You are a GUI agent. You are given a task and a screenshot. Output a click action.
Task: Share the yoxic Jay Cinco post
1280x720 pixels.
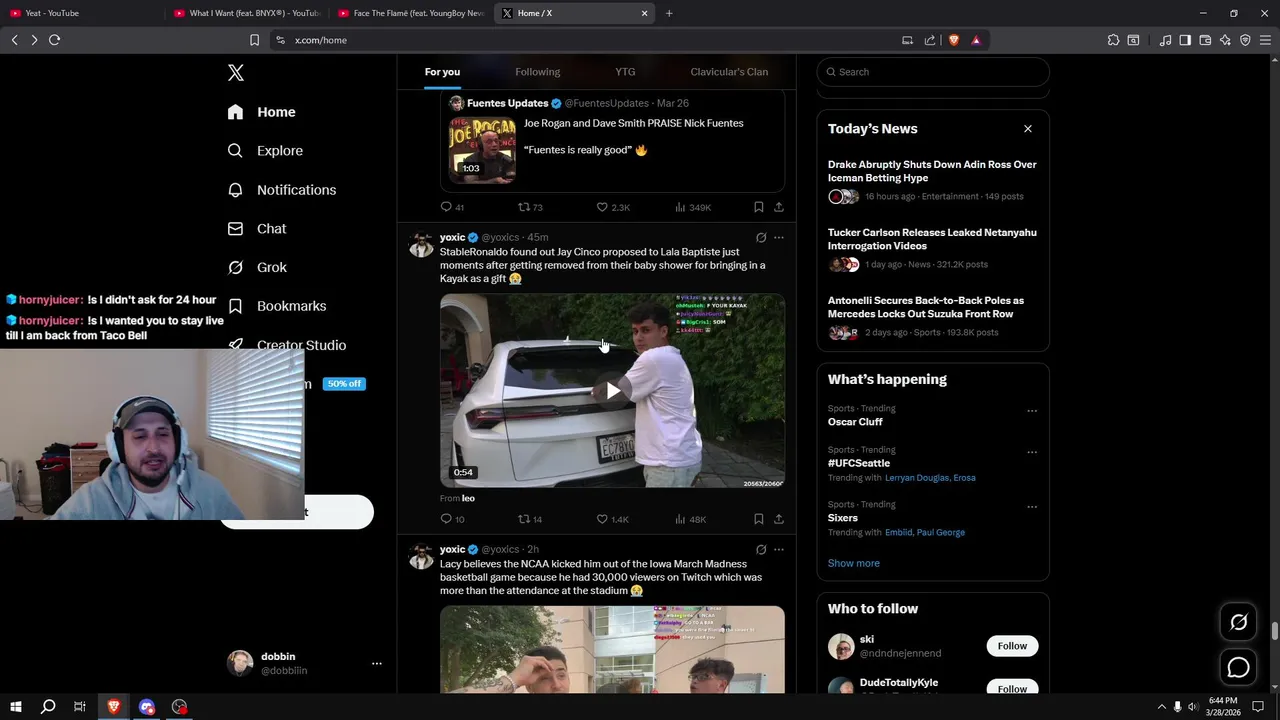coord(779,519)
